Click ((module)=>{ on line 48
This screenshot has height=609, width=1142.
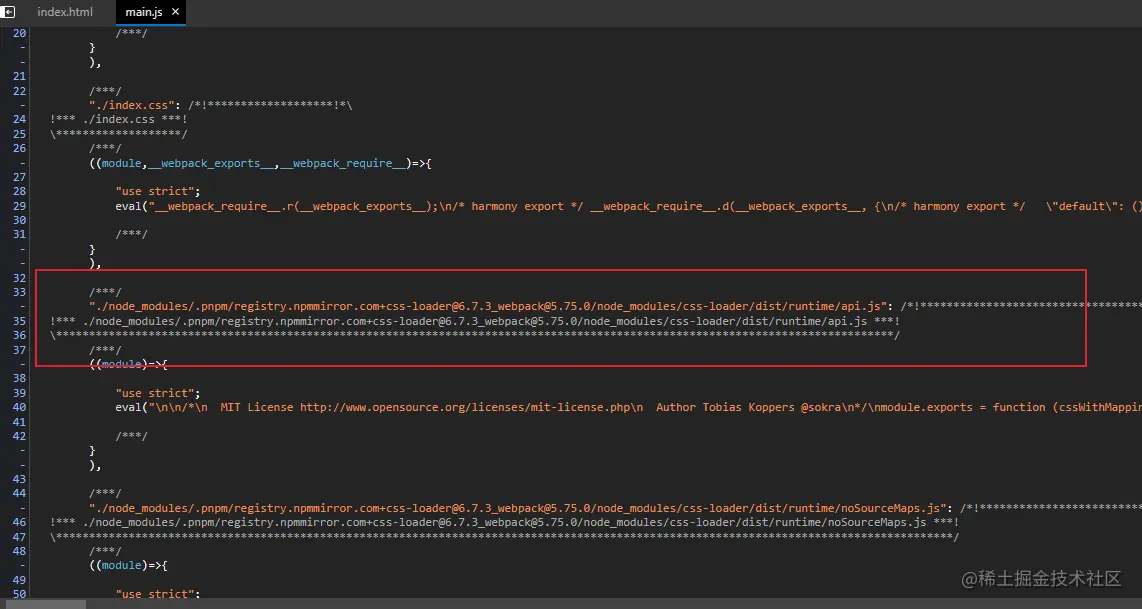(129, 565)
